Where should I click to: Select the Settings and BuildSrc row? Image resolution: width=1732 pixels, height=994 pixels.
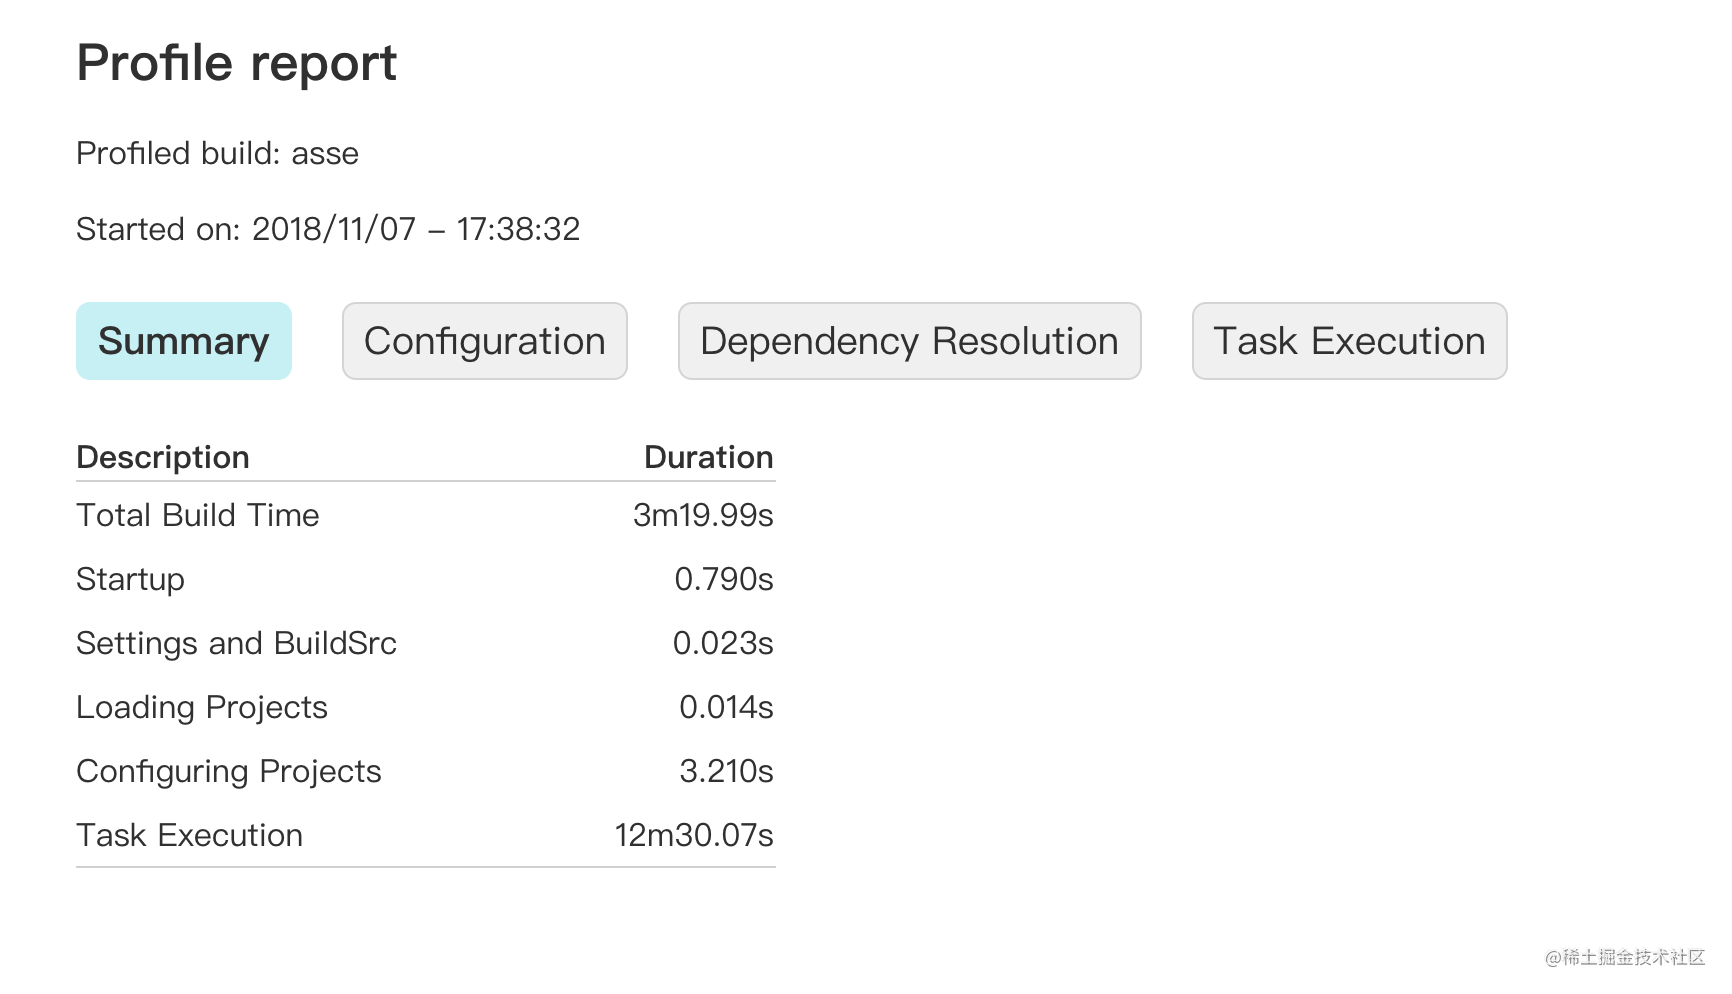coord(426,643)
